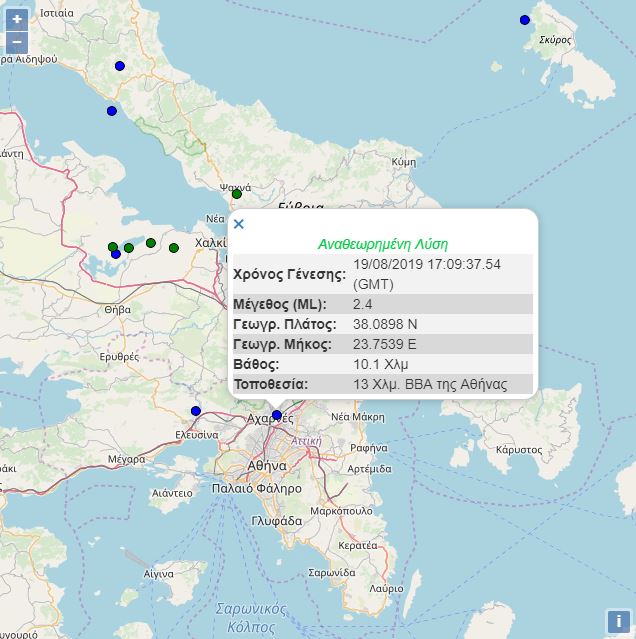The height and width of the screenshot is (639, 636).
Task: Click the Μέγεθος (ML) value 2.4
Action: [362, 304]
